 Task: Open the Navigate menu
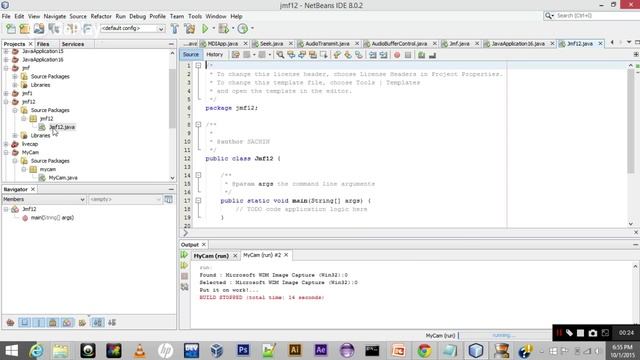coord(55,16)
